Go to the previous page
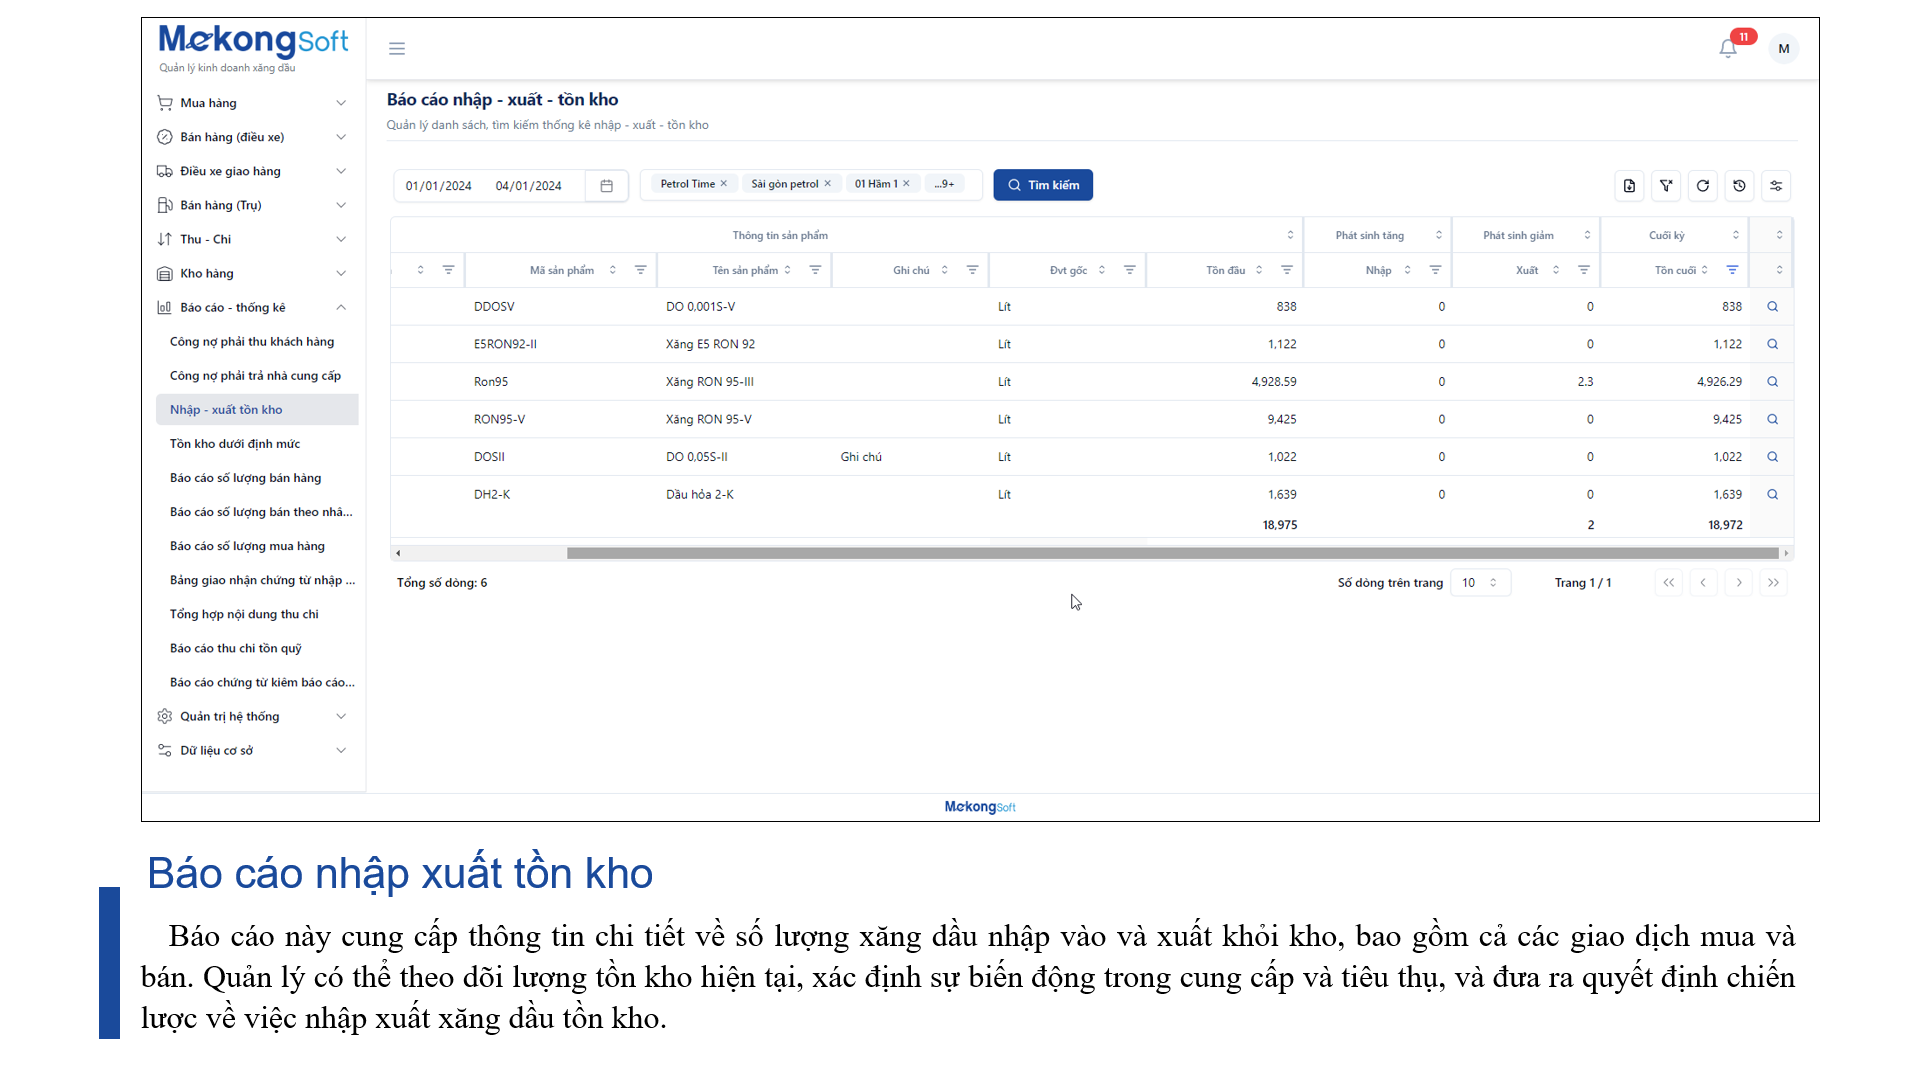Screen dimensions: 1920x1080 [x=1703, y=583]
